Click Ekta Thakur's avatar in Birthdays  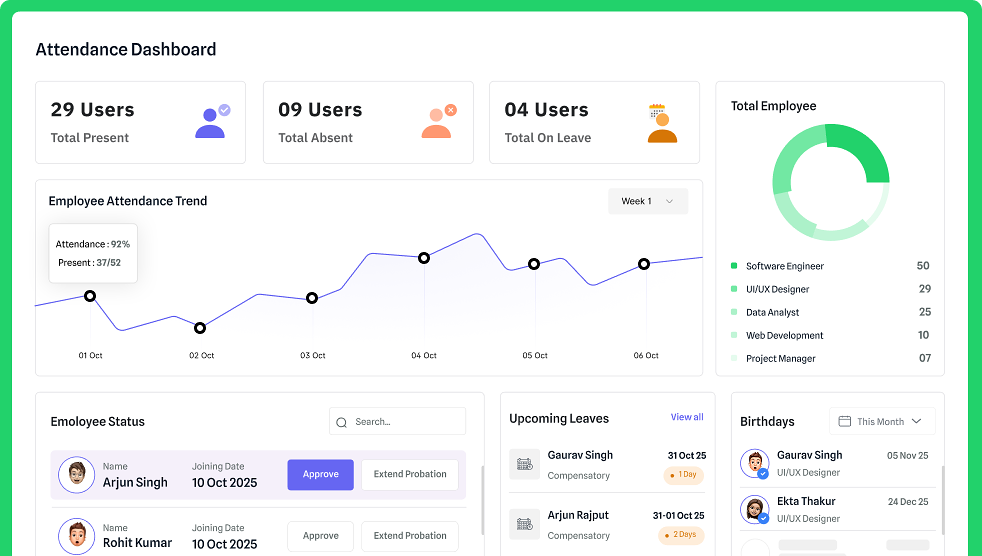coord(754,509)
